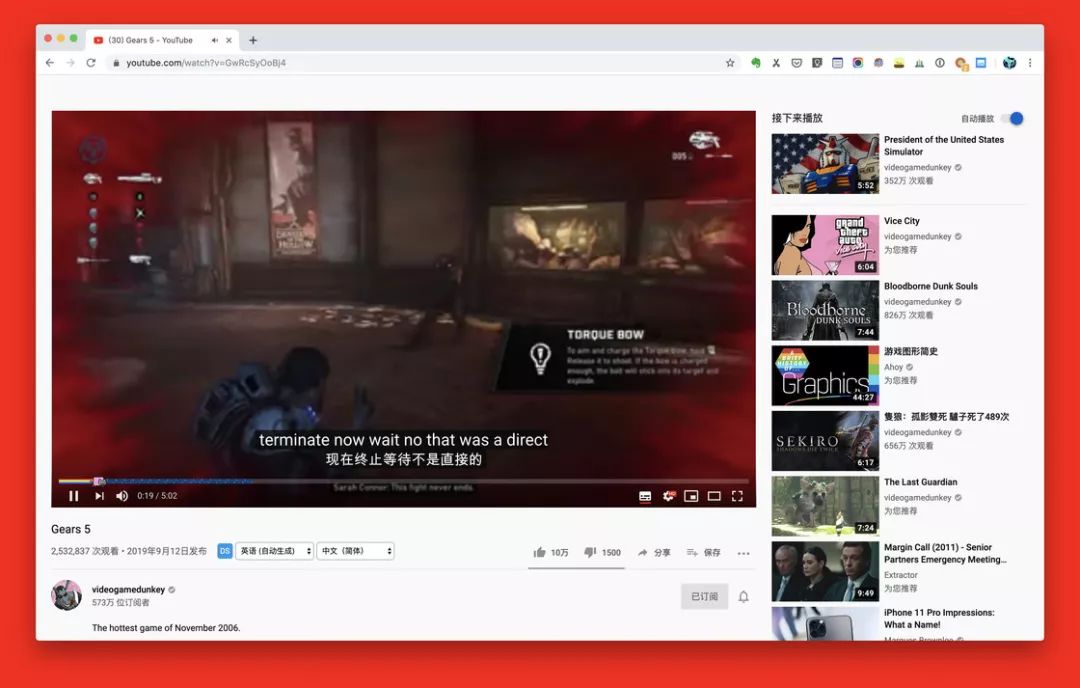This screenshot has height=688, width=1080.
Task: Open the 游戏图形简史 Graphics thumbnail
Action: click(x=825, y=375)
